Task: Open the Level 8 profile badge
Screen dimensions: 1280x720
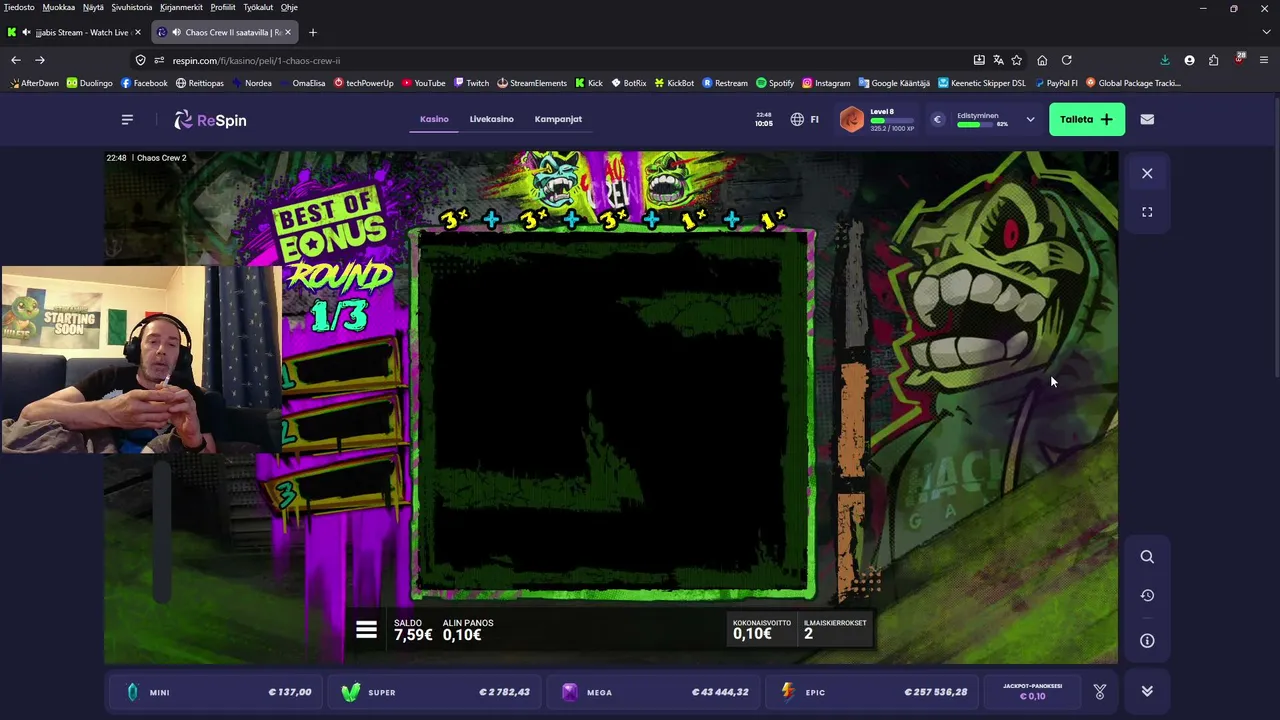Action: pos(852,120)
